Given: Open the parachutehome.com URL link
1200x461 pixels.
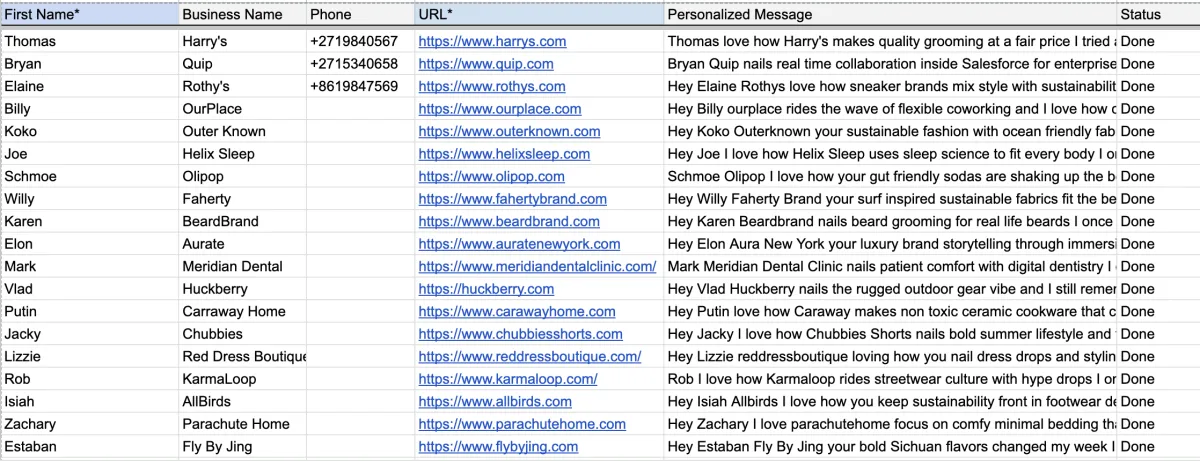Looking at the screenshot, I should coord(522,424).
